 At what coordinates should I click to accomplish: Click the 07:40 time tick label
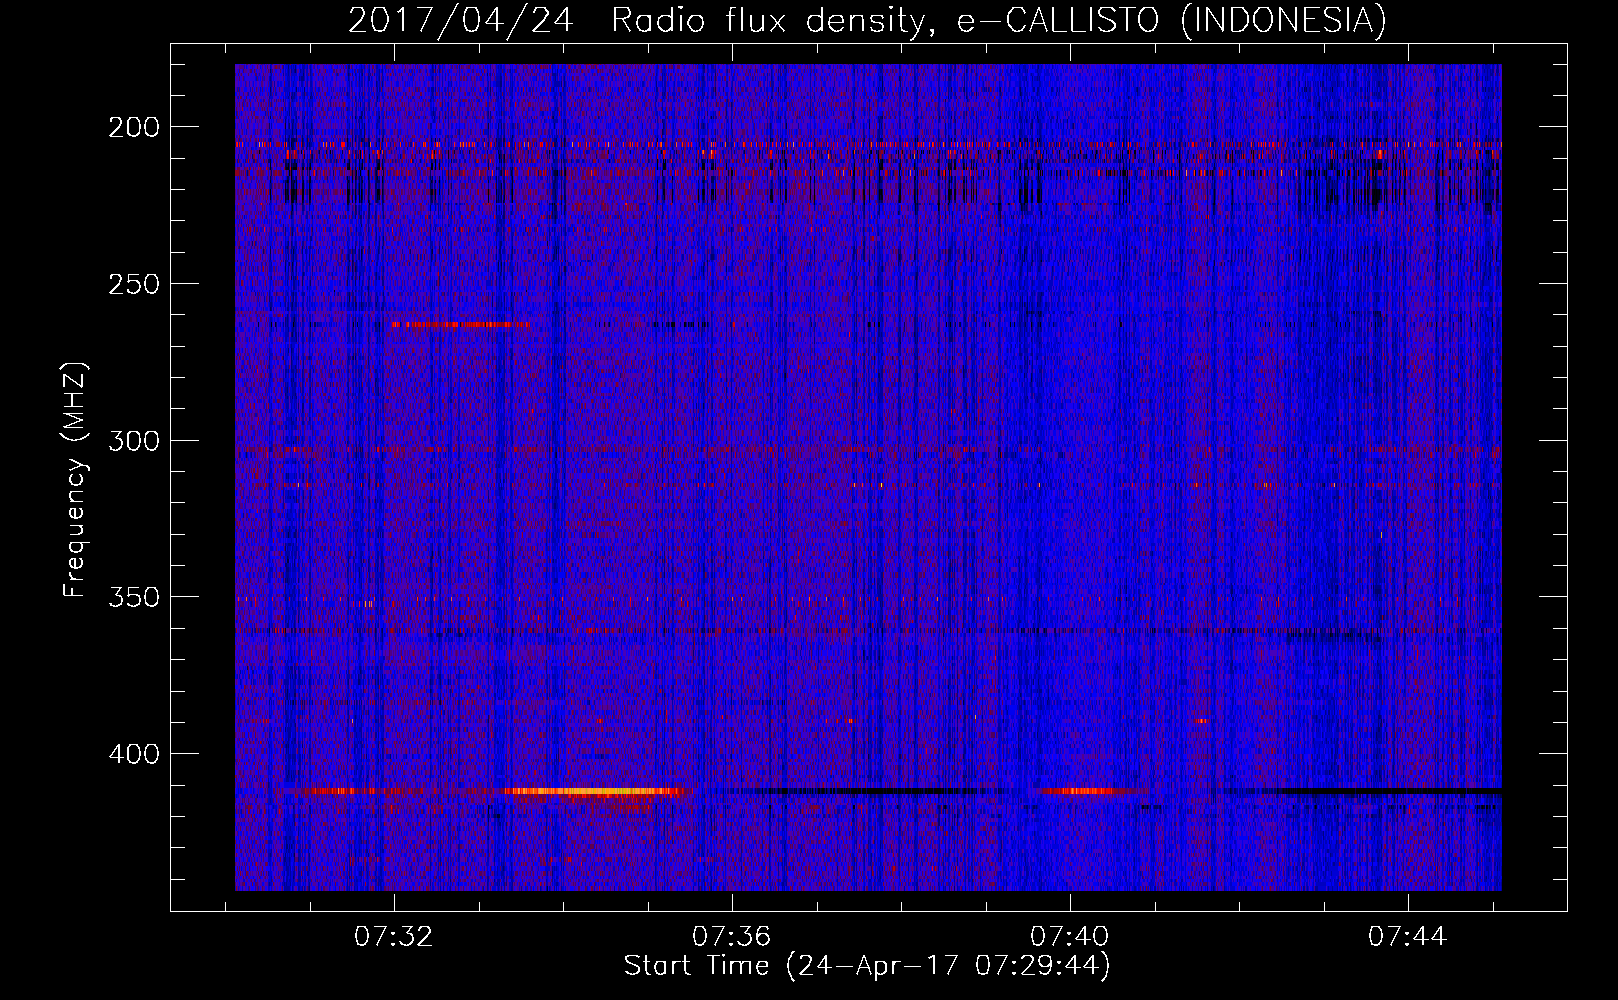click(x=1070, y=937)
